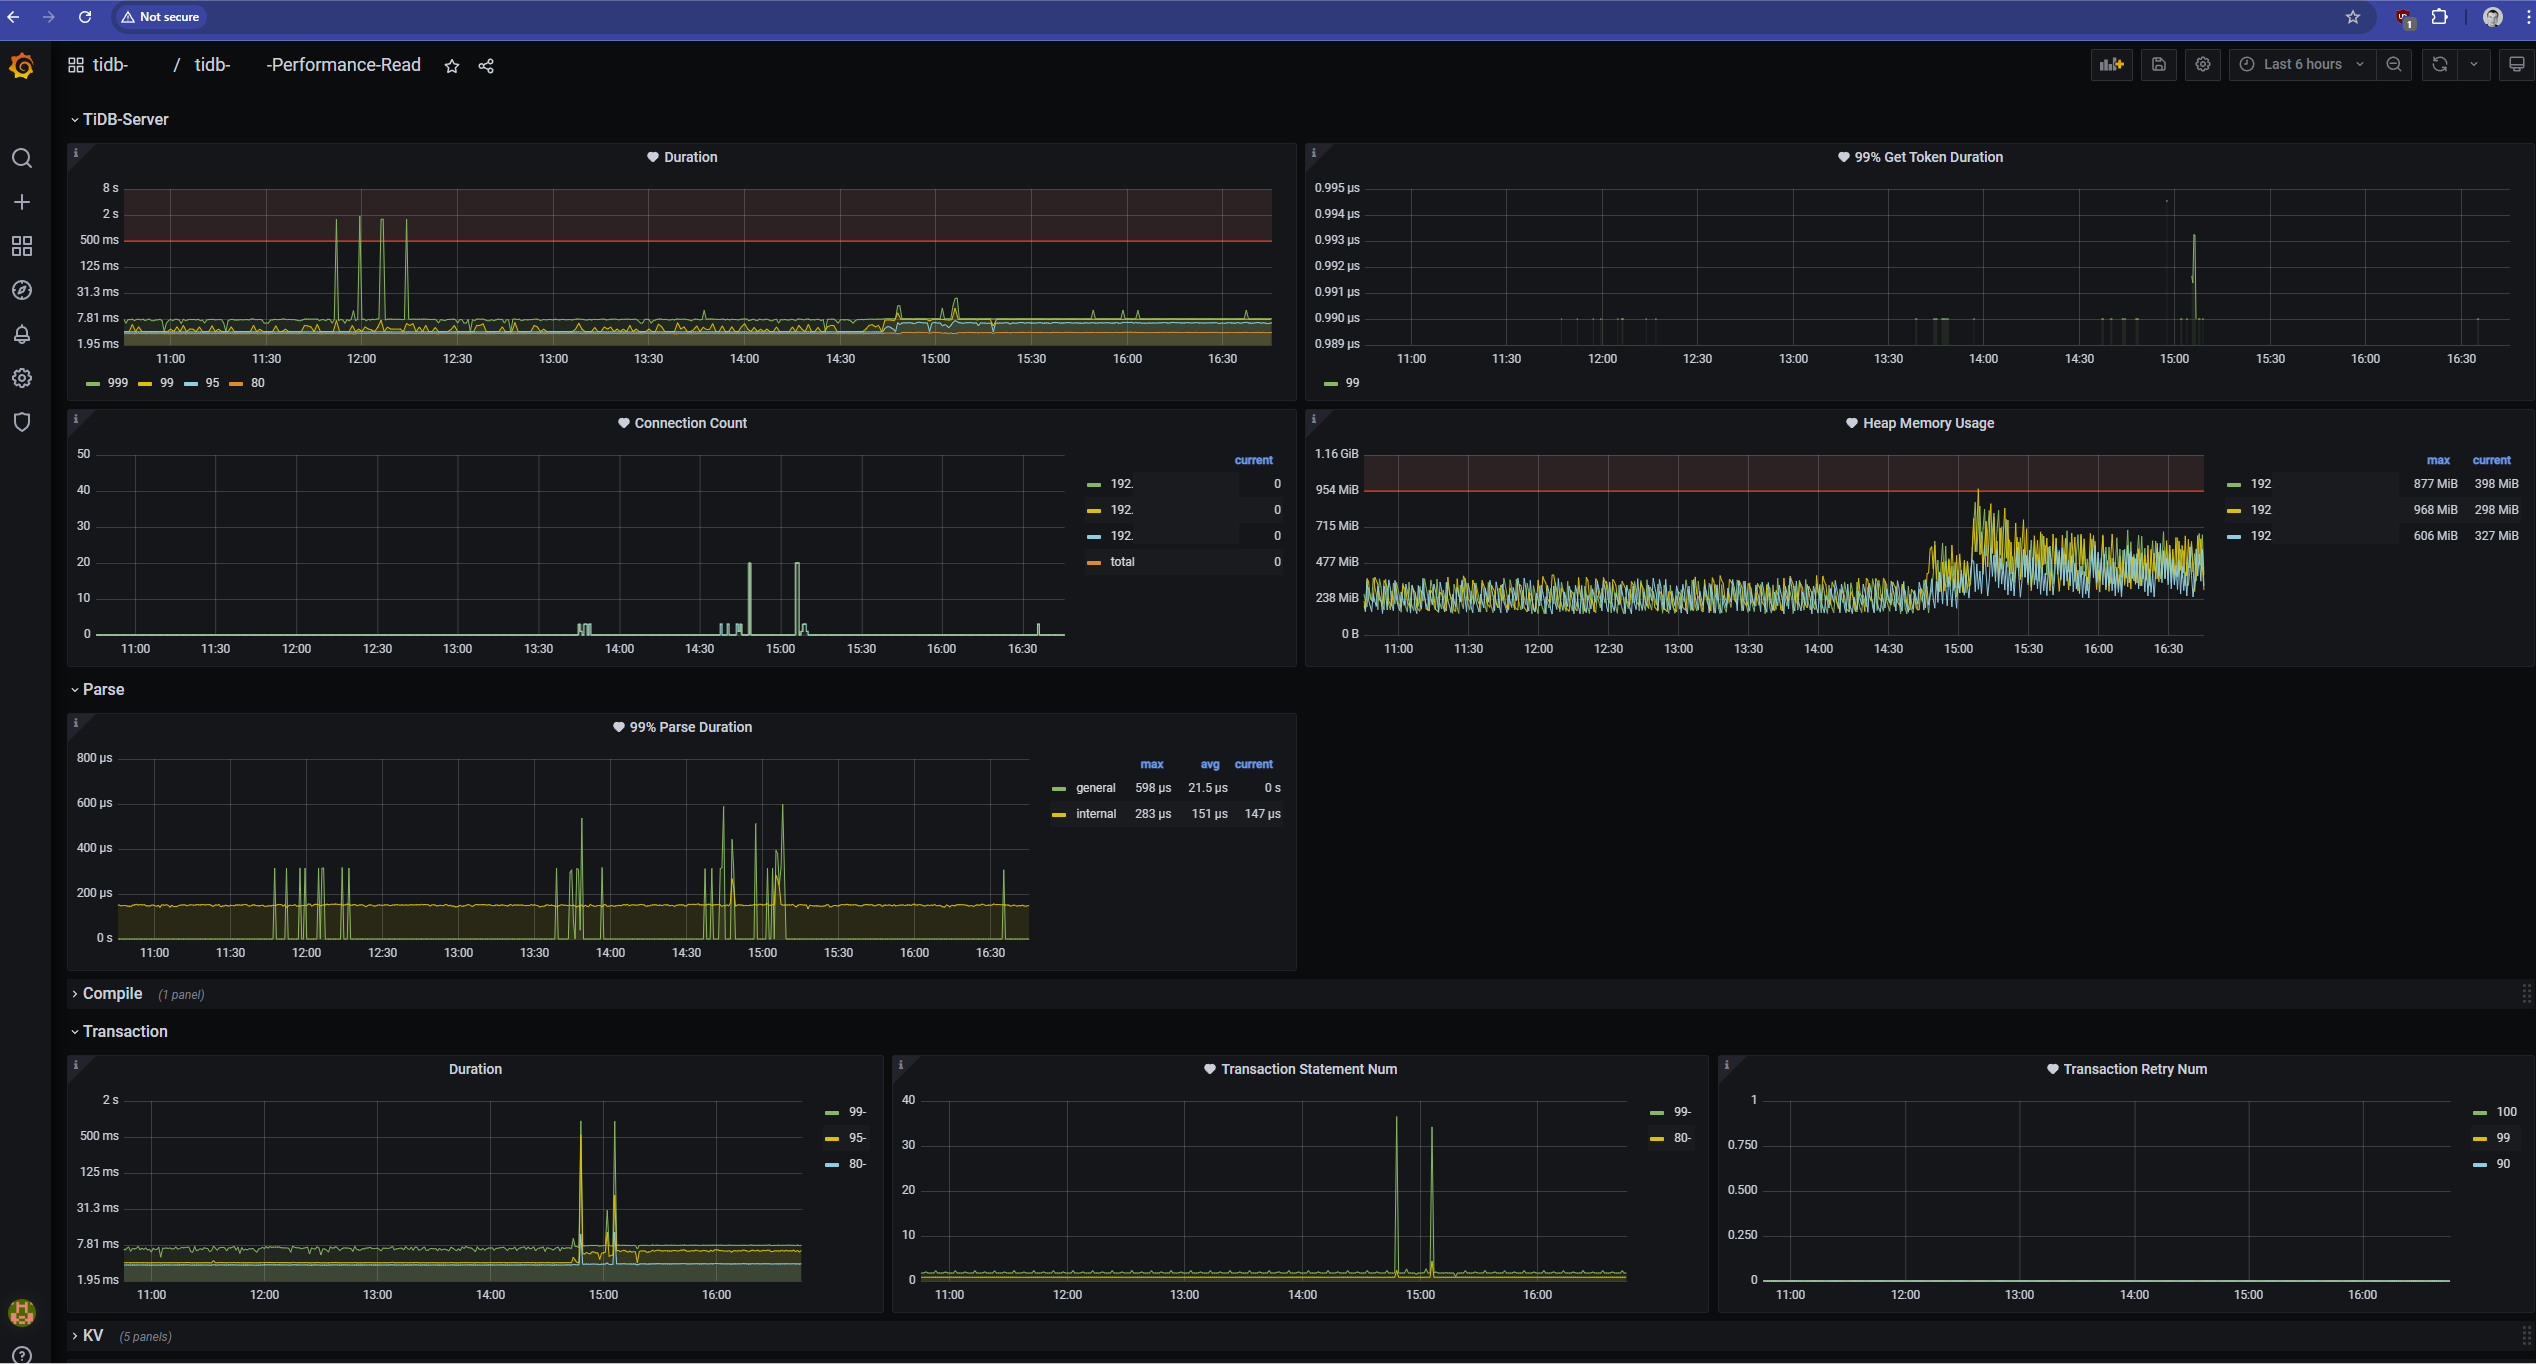
Task: Click the browser back button
Action: click(x=13, y=17)
